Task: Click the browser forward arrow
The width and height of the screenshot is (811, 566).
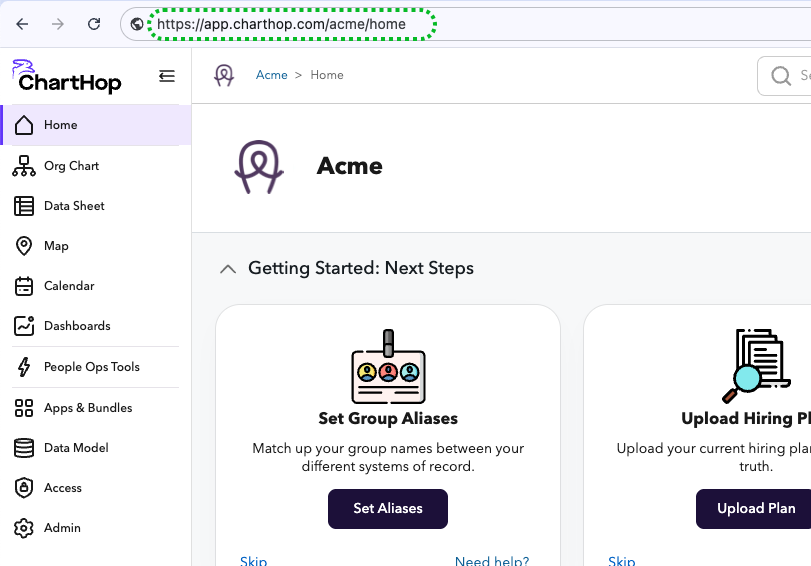Action: coord(58,24)
